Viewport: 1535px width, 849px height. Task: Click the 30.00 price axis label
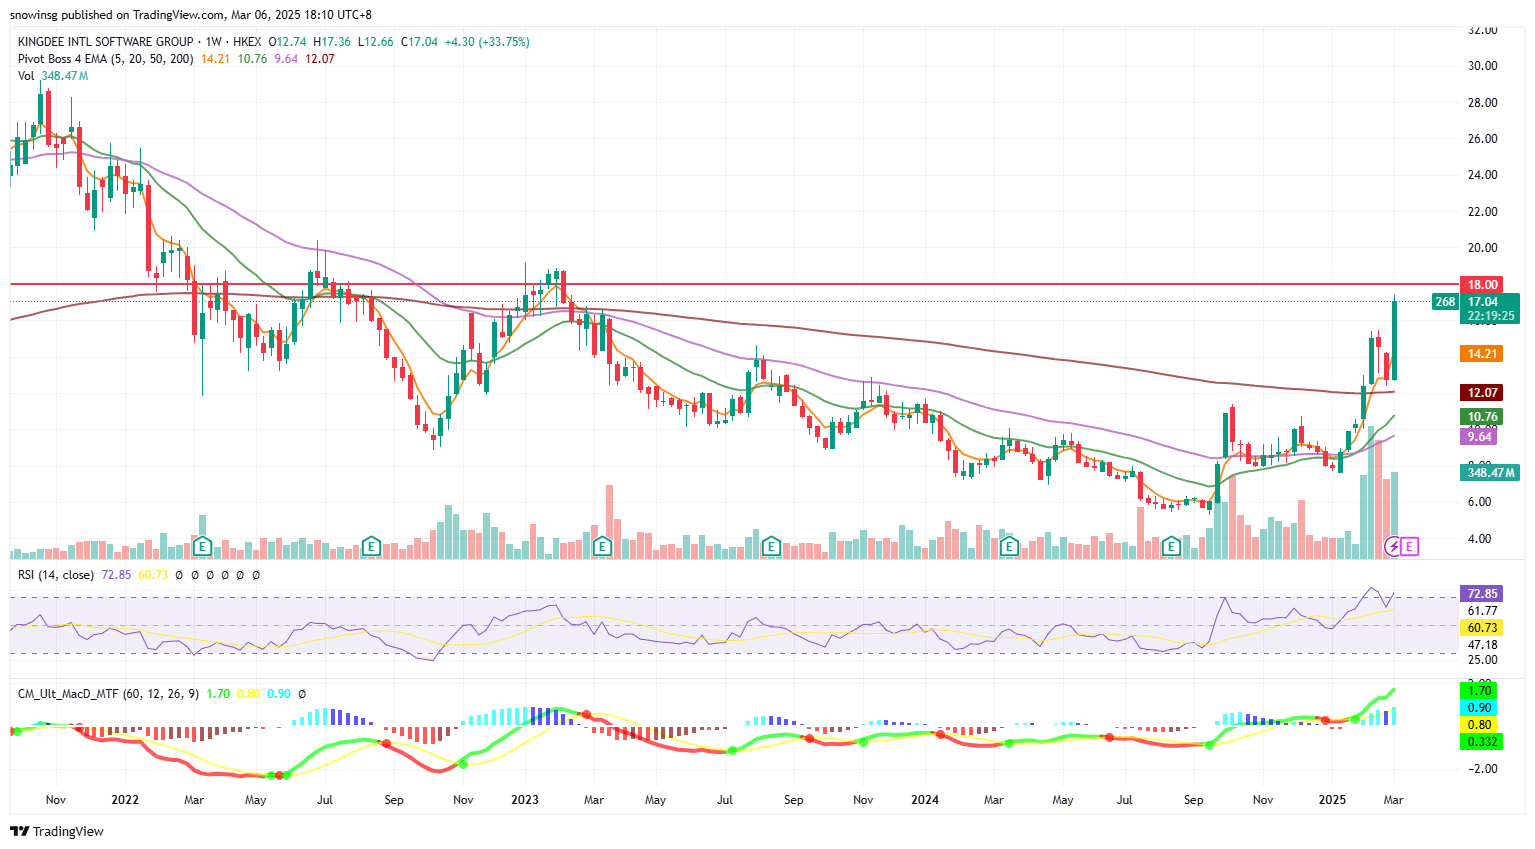pos(1482,66)
